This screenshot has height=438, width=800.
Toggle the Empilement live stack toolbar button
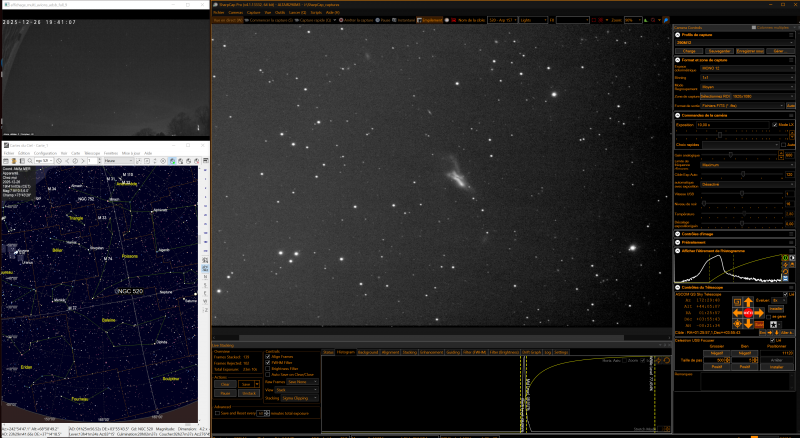pos(430,20)
